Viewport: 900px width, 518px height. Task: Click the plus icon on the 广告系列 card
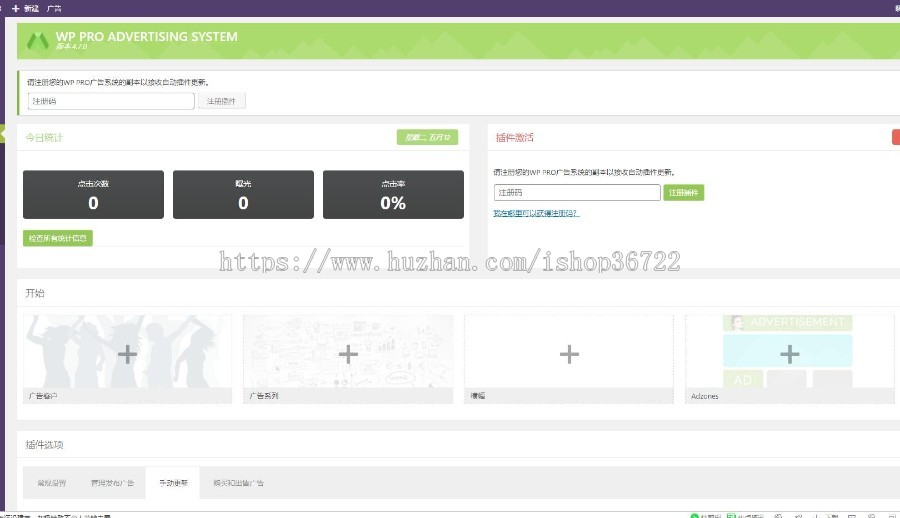348,354
